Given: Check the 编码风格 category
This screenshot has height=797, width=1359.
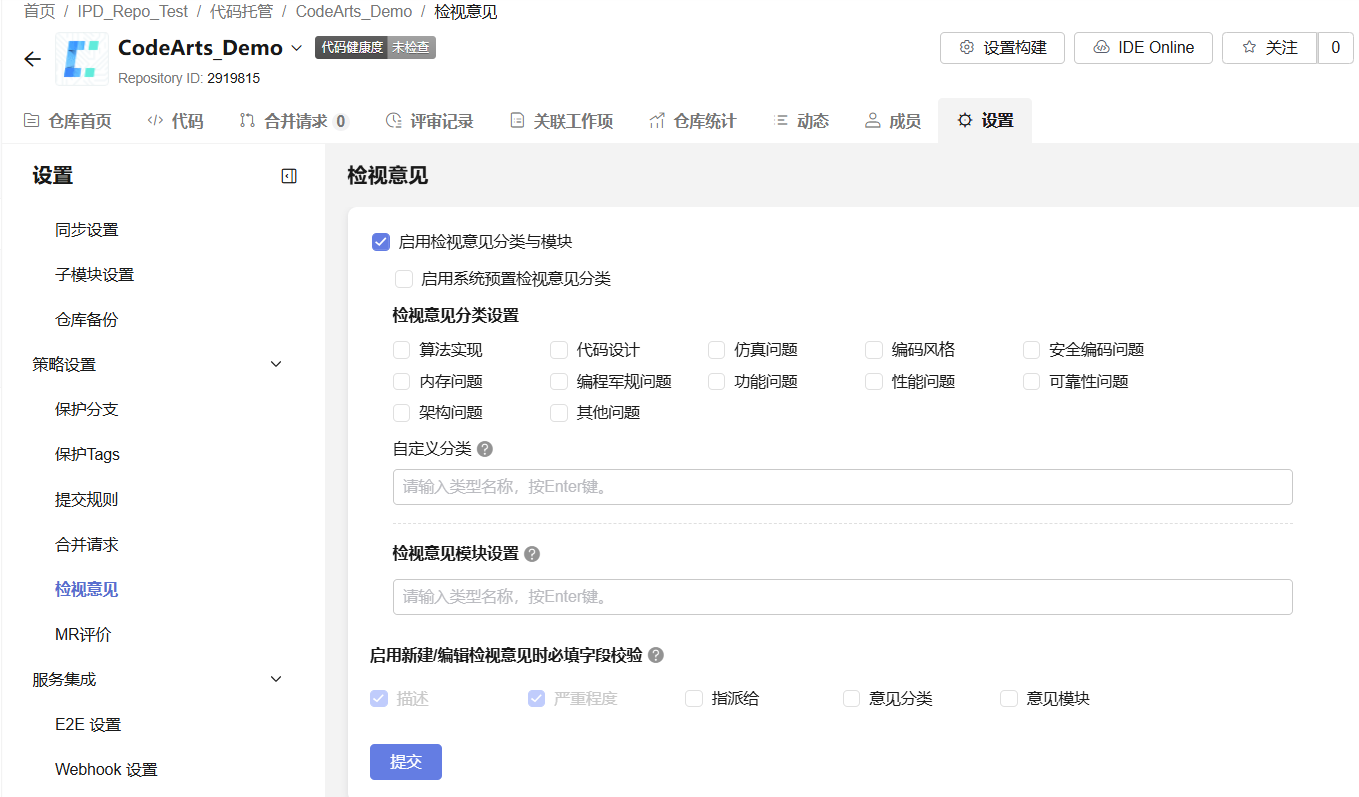Looking at the screenshot, I should point(874,350).
